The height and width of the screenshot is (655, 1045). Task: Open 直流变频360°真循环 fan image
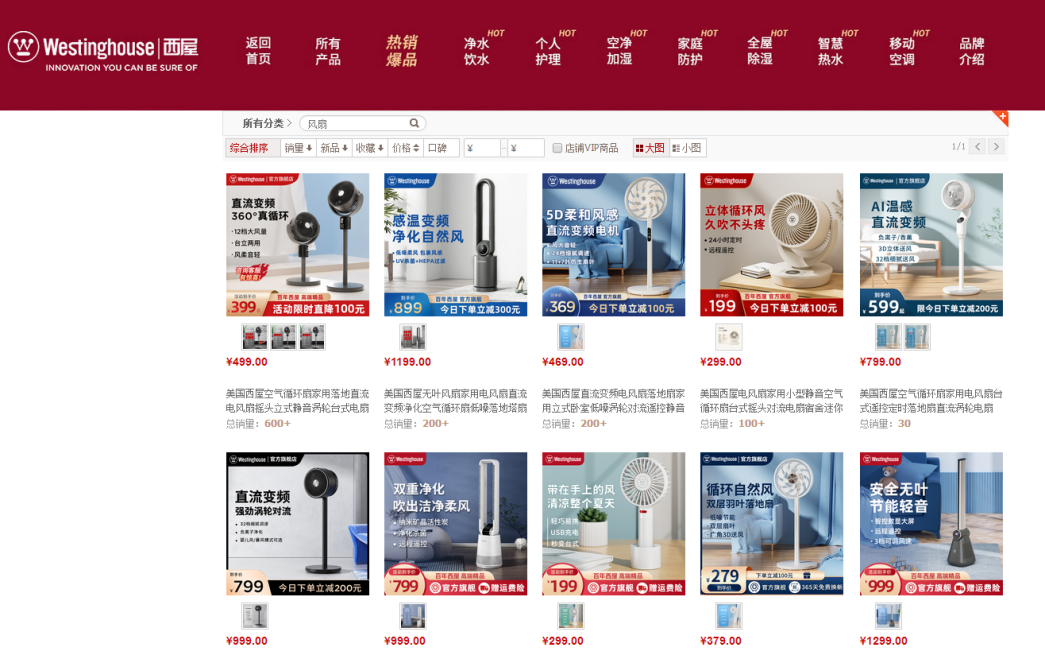pyautogui.click(x=297, y=245)
